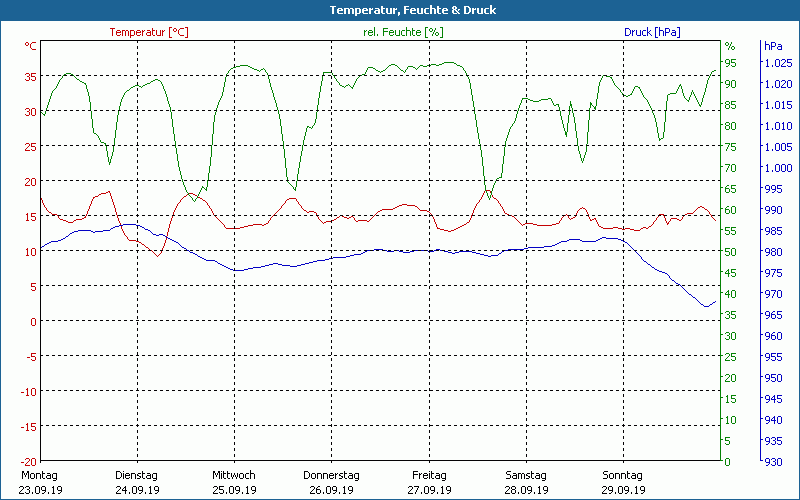Click the '30' tick on the red temperature axis
This screenshot has width=800, height=500.
click(x=31, y=112)
